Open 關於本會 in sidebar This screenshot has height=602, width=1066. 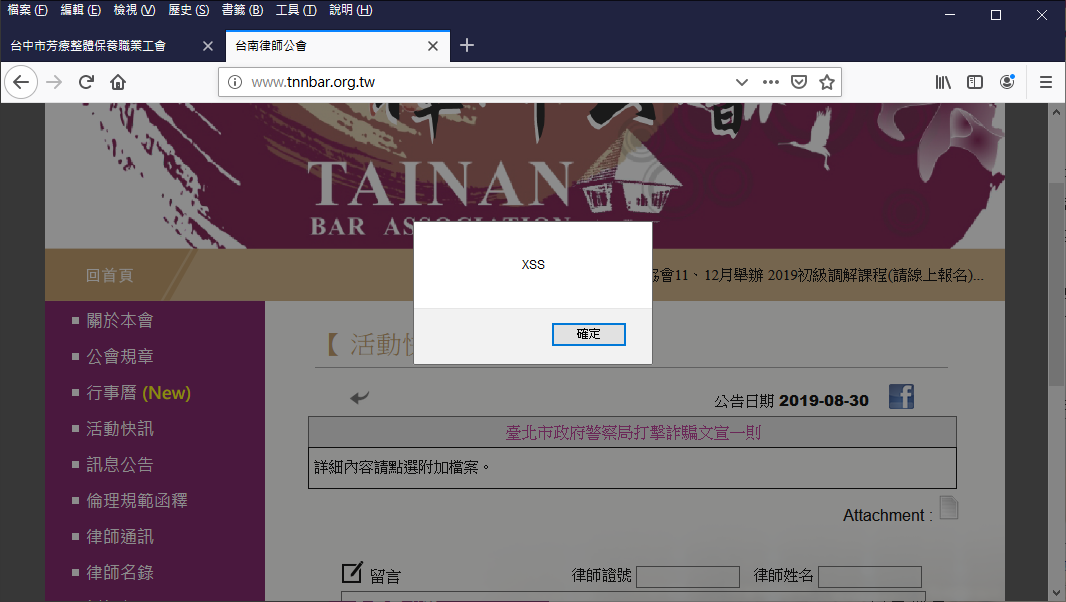(x=120, y=320)
